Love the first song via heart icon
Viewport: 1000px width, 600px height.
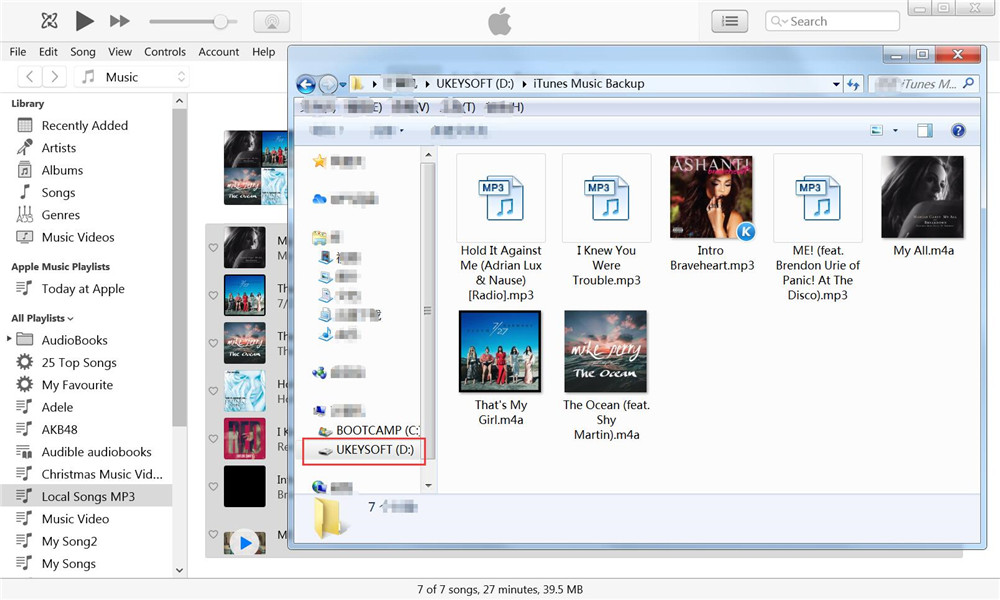pos(213,247)
